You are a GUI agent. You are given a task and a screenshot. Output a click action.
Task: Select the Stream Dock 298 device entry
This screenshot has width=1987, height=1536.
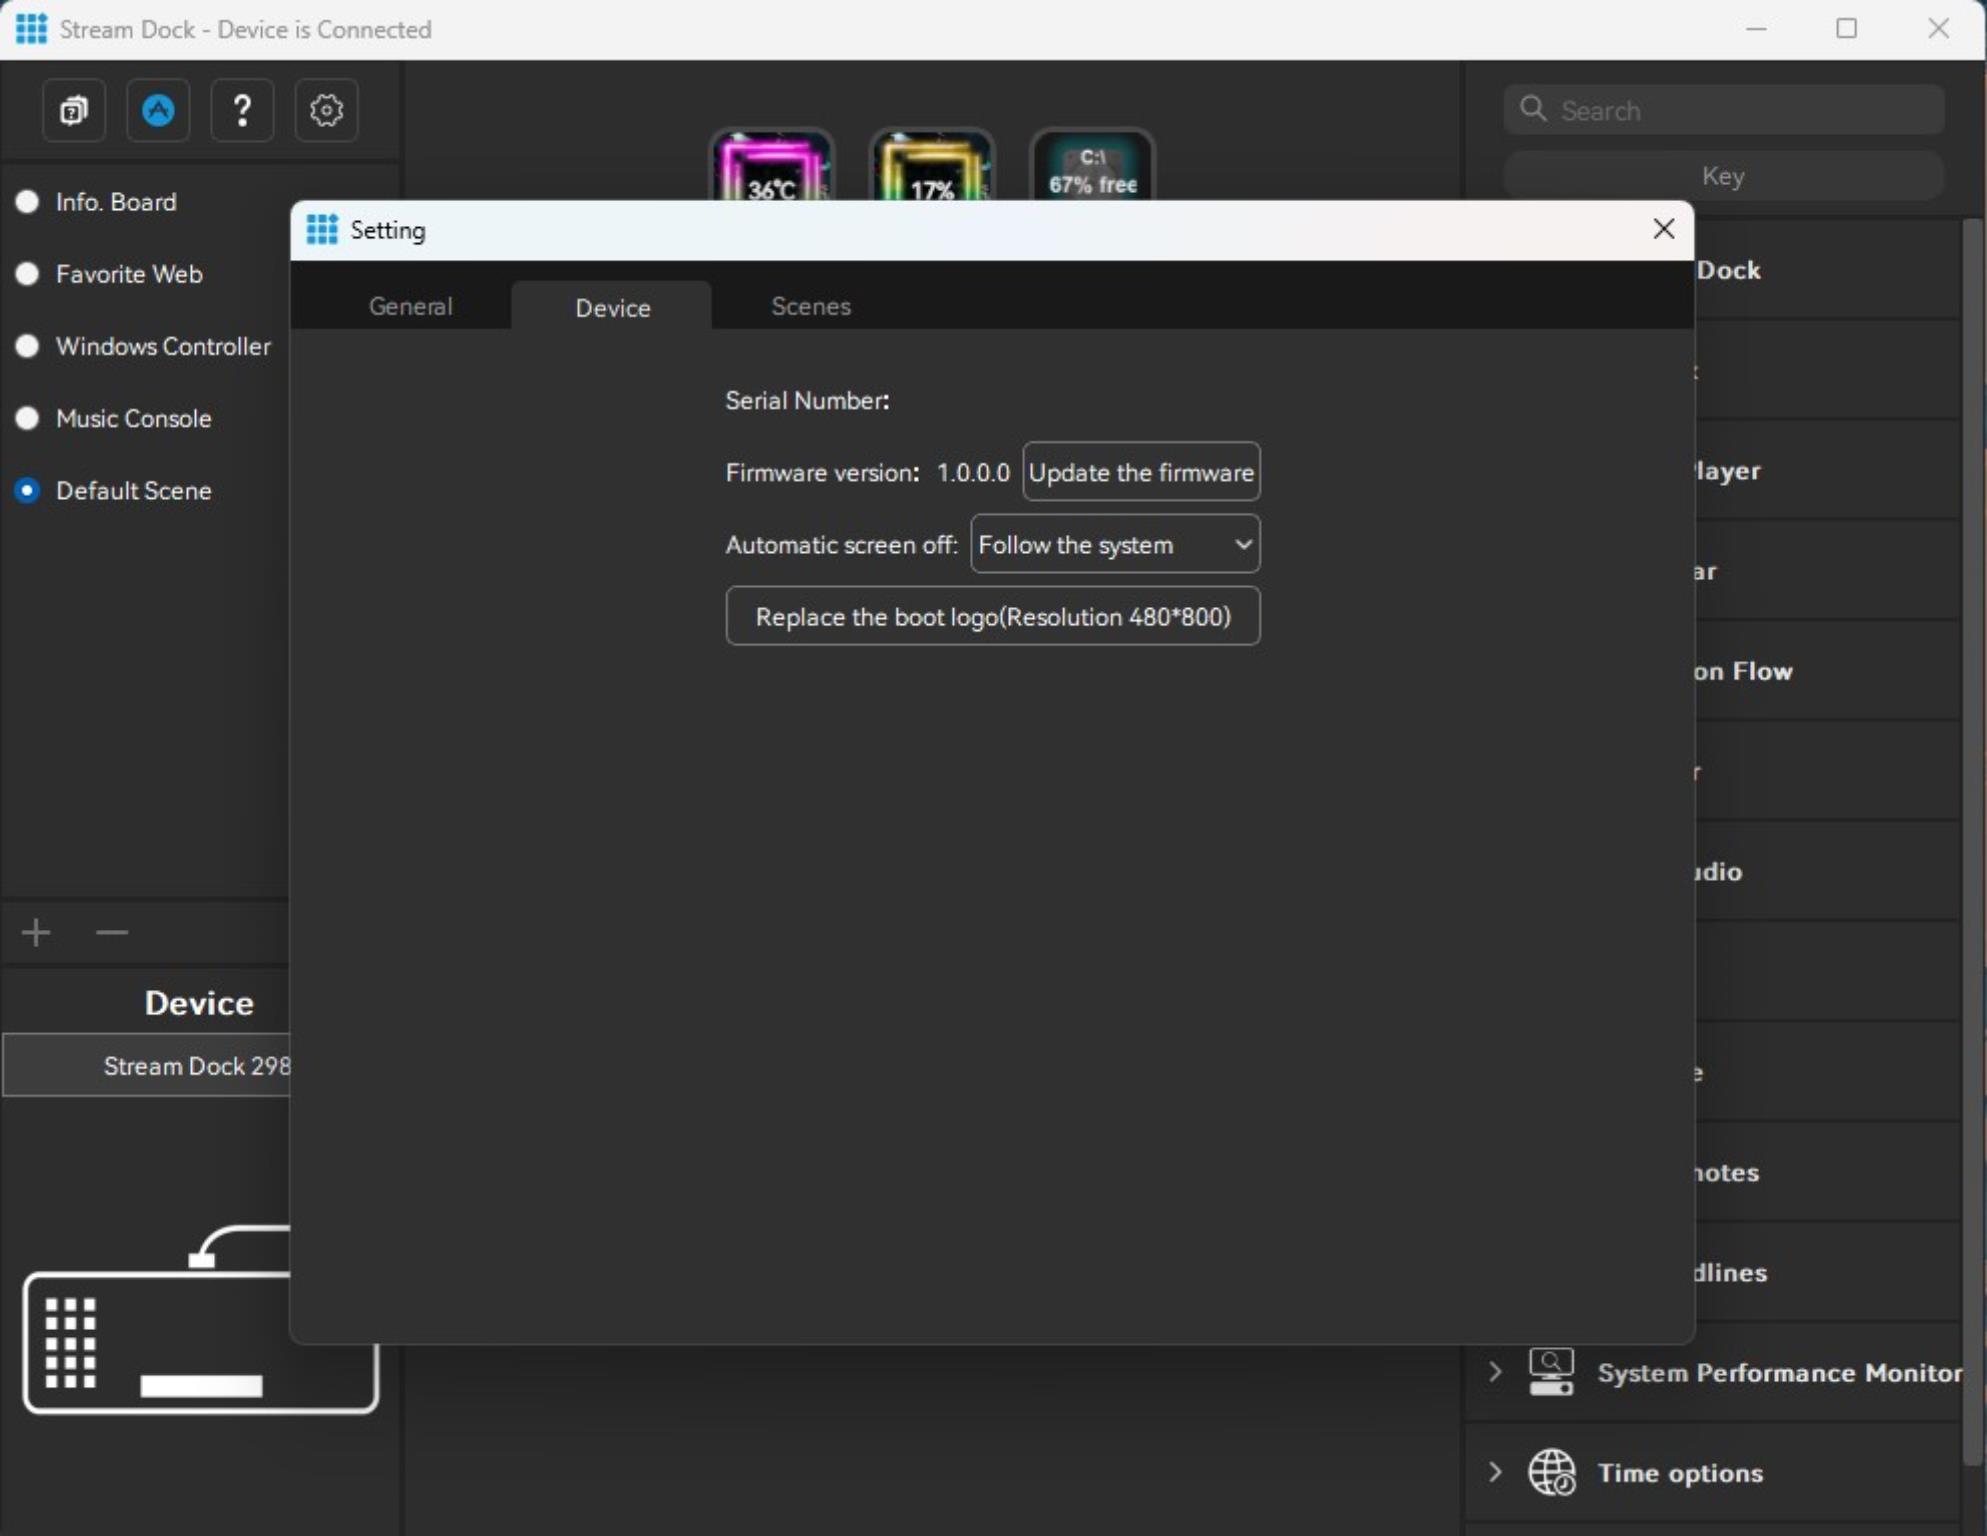coord(146,1065)
